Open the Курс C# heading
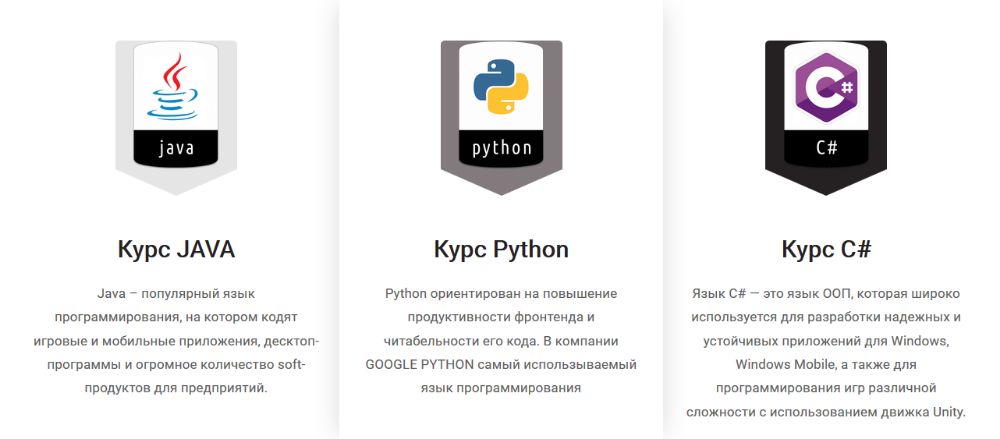 click(x=827, y=249)
